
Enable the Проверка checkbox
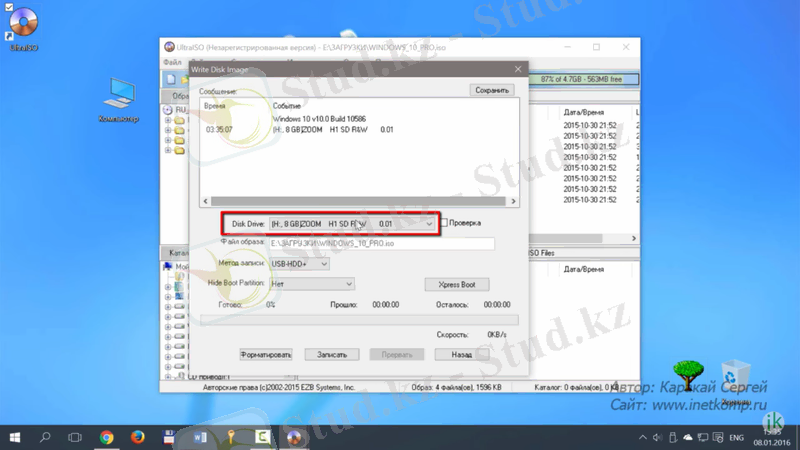pyautogui.click(x=444, y=223)
